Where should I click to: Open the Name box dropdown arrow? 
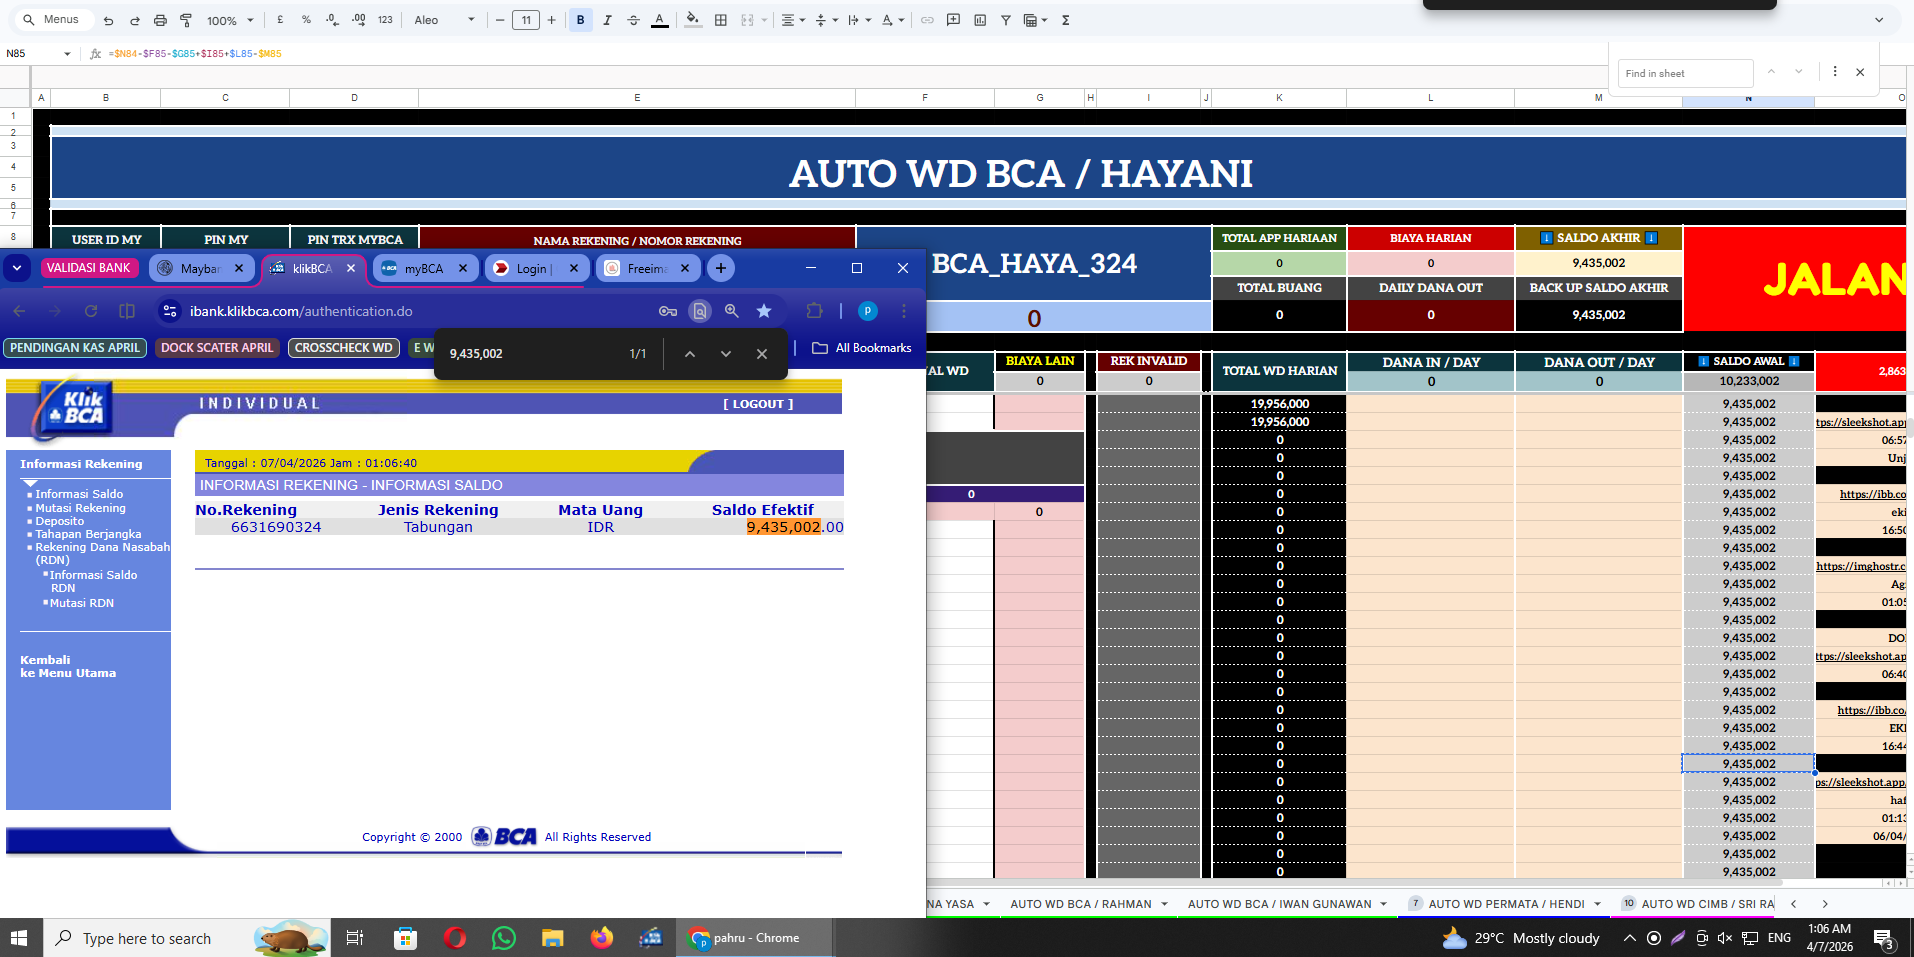coord(67,54)
